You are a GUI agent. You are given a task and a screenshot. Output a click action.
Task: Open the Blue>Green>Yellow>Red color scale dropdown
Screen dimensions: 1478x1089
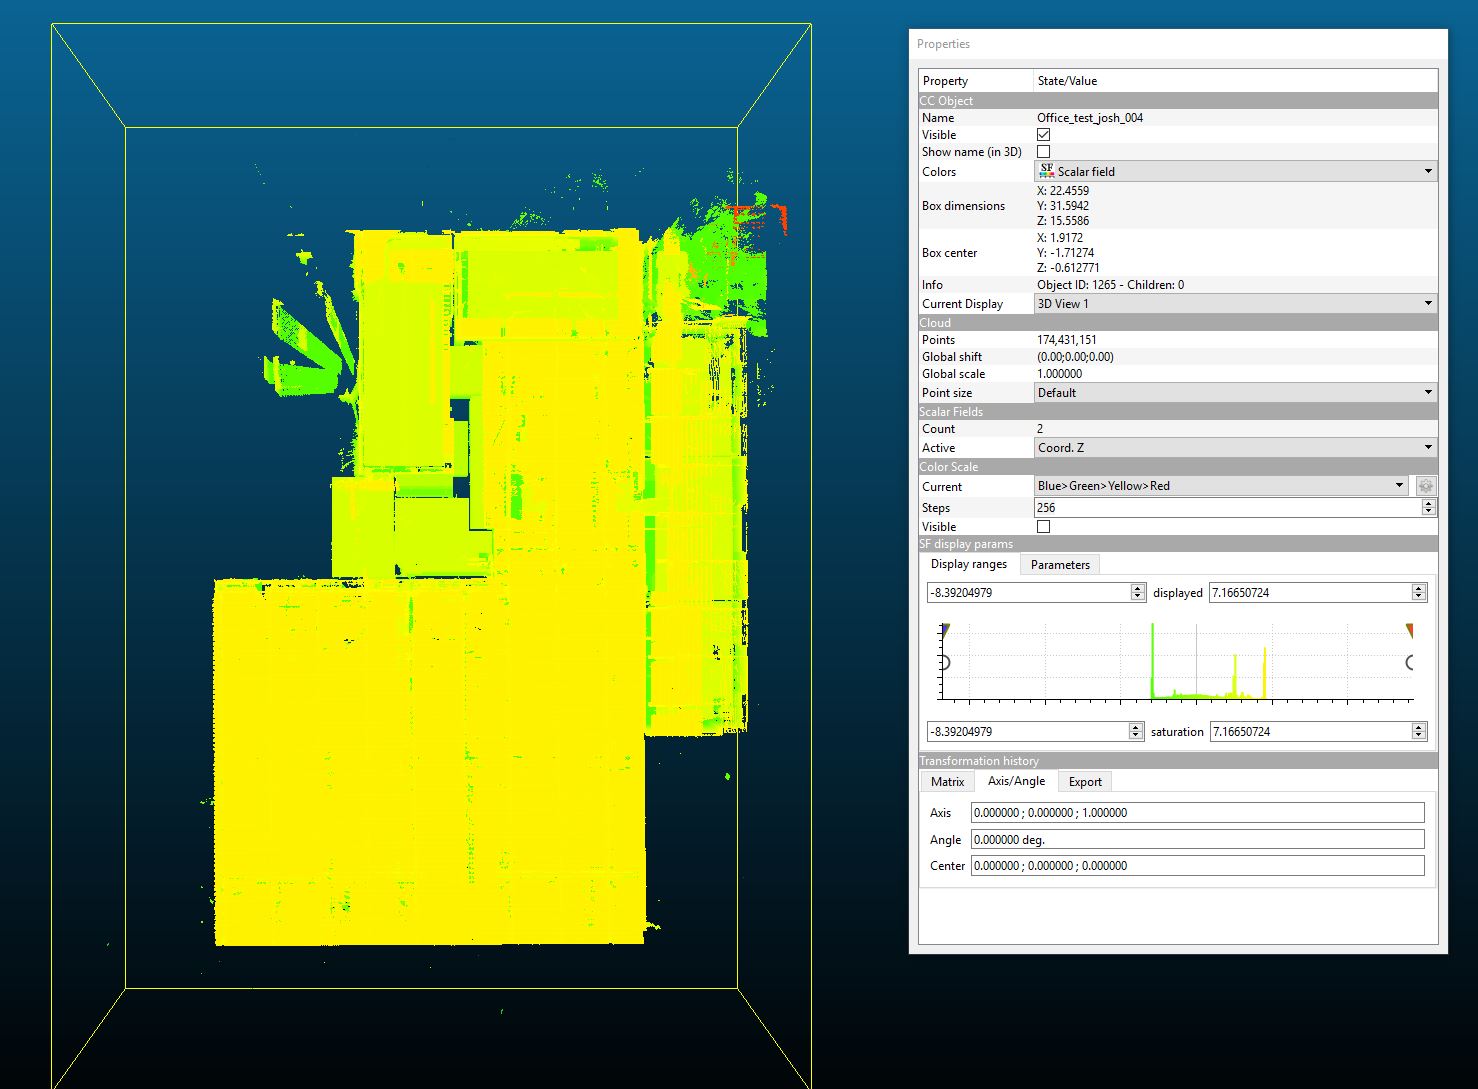[x=1220, y=486]
